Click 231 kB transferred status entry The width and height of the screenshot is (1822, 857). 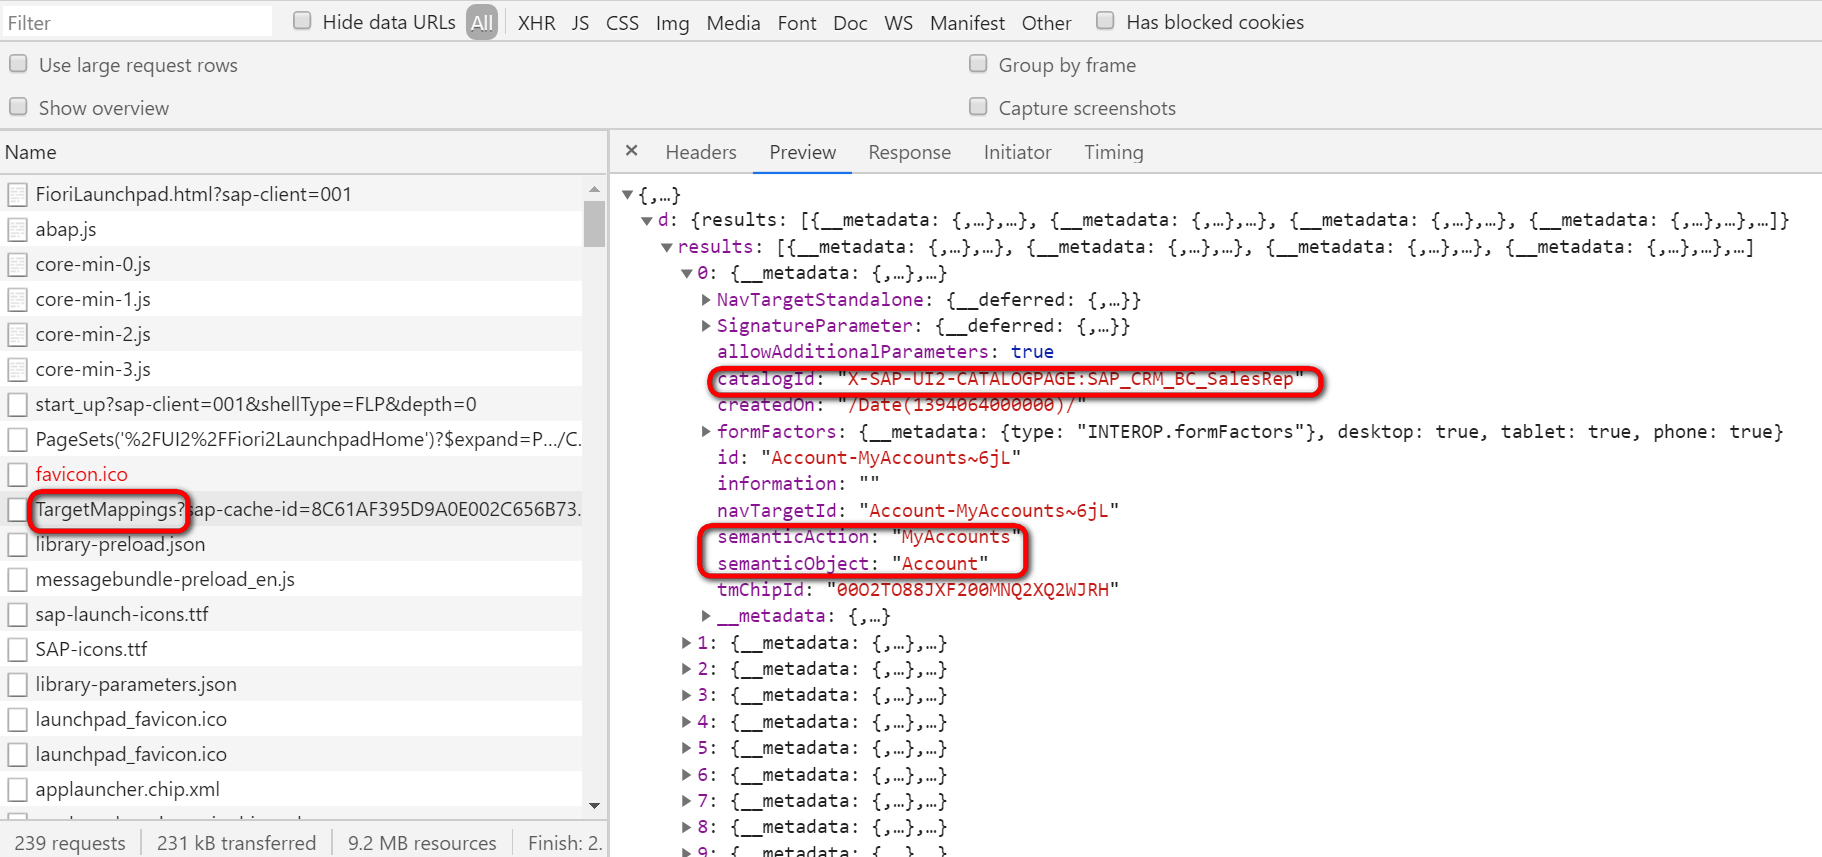coord(236,843)
